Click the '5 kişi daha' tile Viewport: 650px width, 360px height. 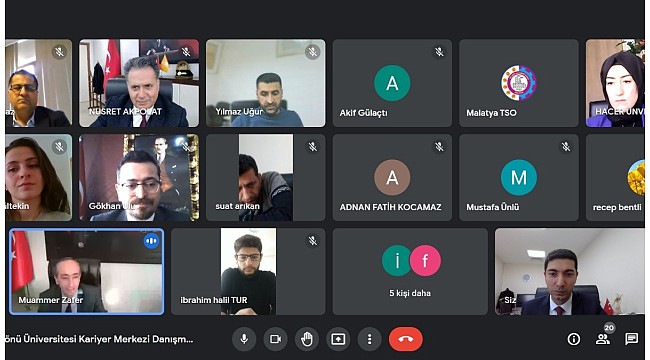(x=410, y=272)
